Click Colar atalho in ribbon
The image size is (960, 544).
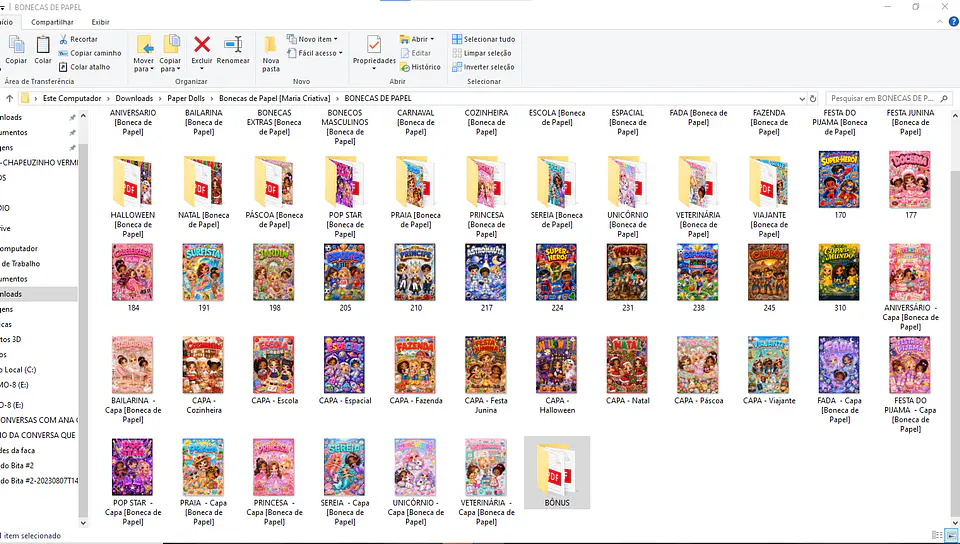84,67
